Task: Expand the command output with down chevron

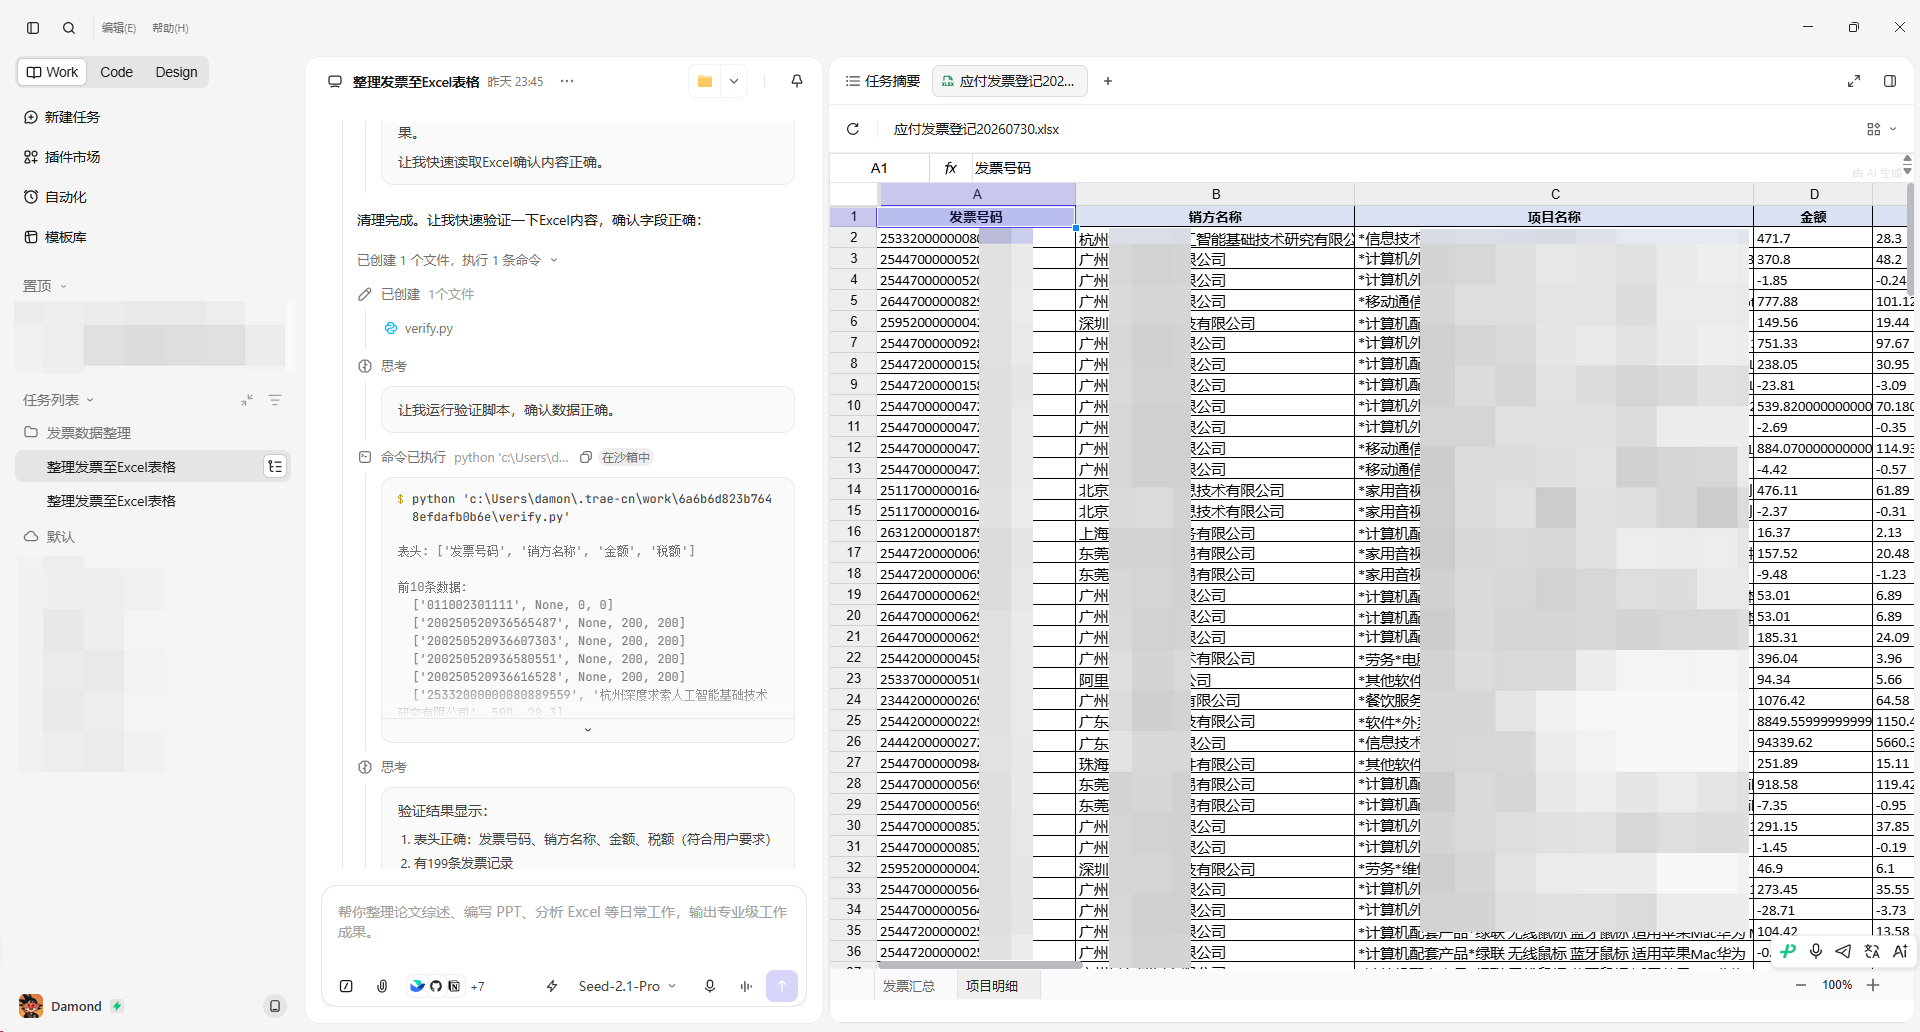Action: pos(588,730)
